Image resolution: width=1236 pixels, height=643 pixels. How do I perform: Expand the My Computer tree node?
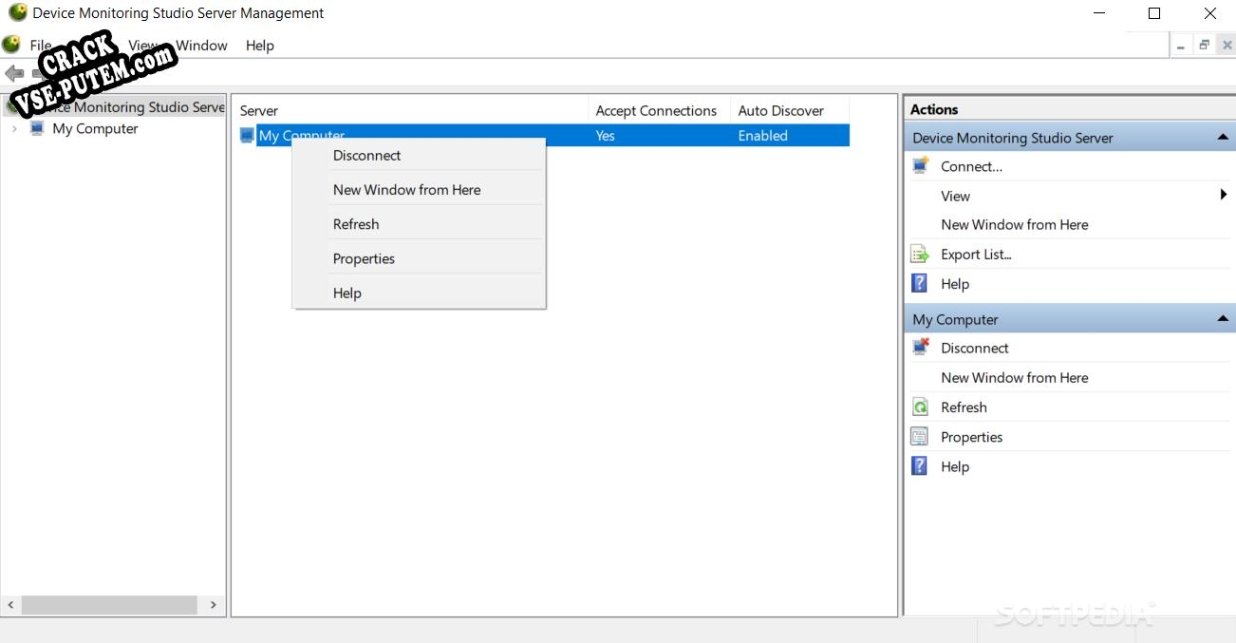pyautogui.click(x=14, y=129)
